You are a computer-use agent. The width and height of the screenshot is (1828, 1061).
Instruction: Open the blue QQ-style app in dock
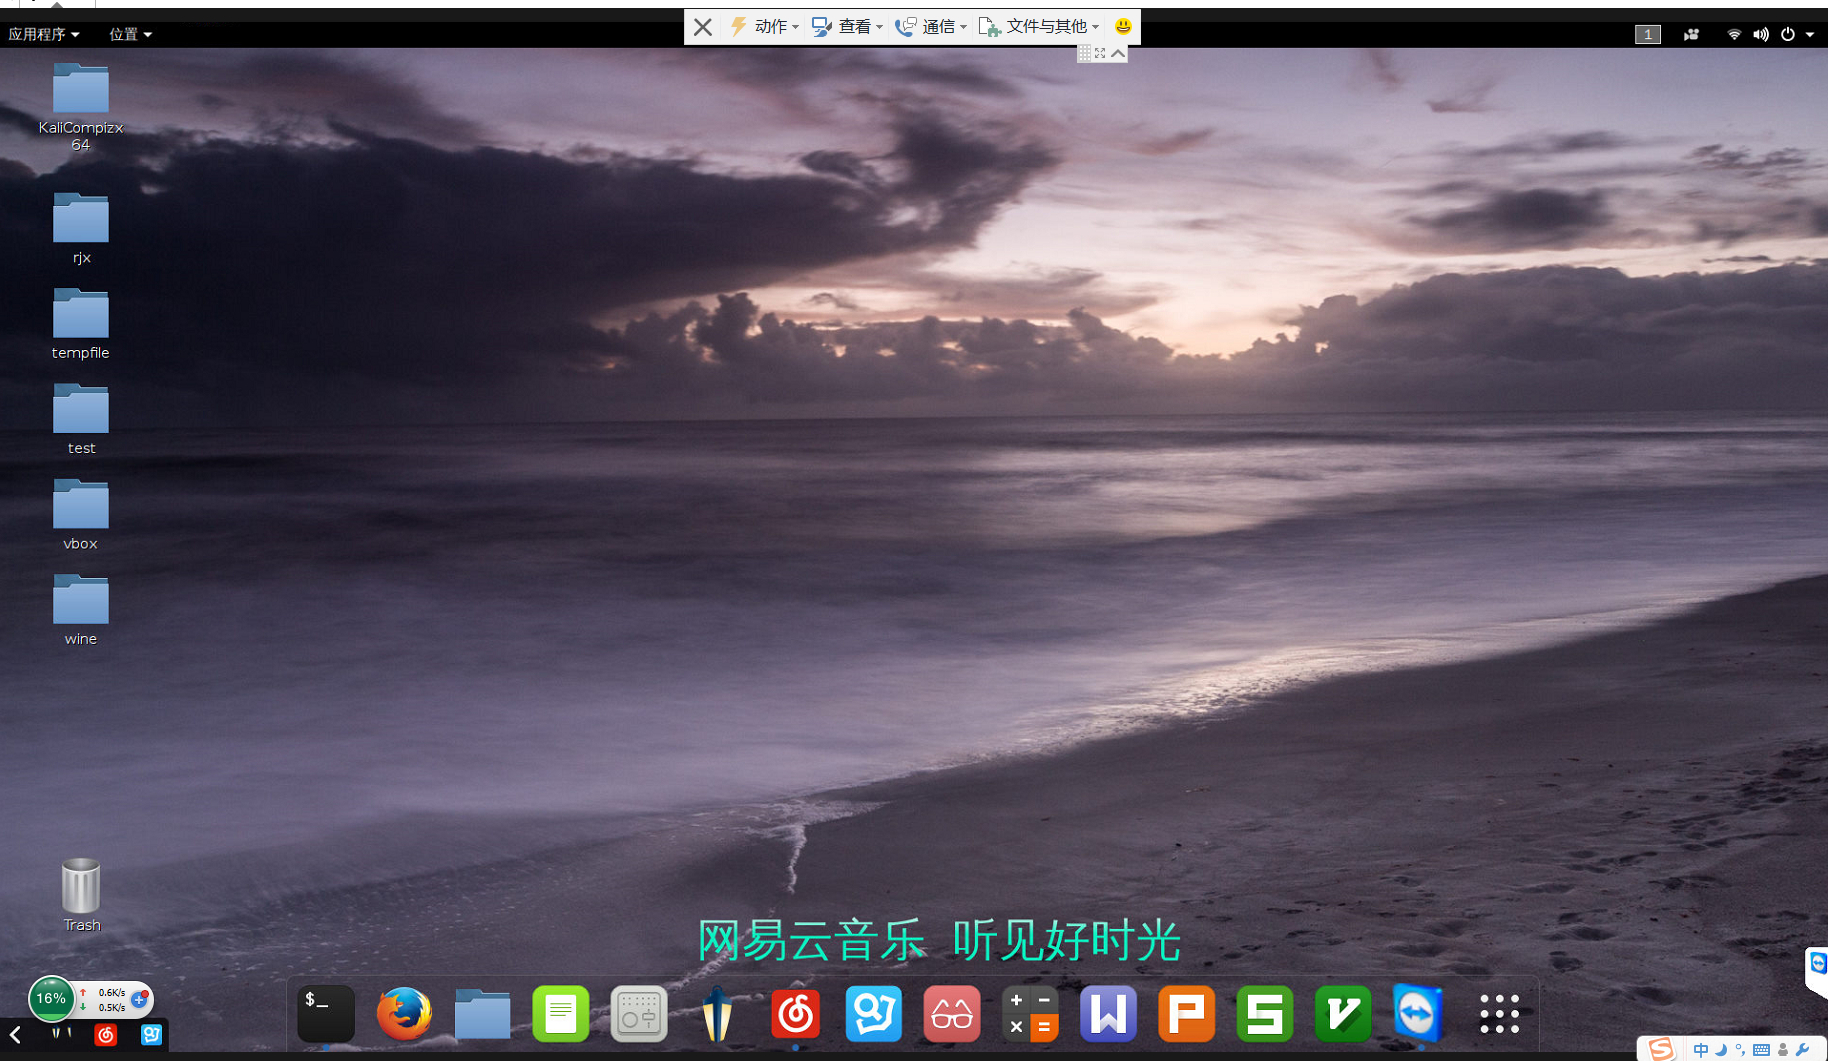point(873,1014)
